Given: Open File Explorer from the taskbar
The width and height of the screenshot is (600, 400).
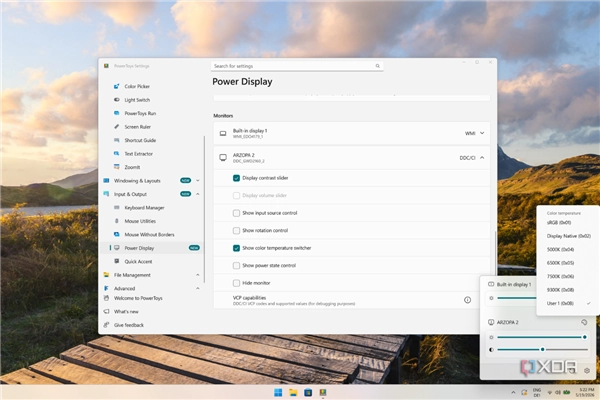Looking at the screenshot, I should [x=293, y=392].
